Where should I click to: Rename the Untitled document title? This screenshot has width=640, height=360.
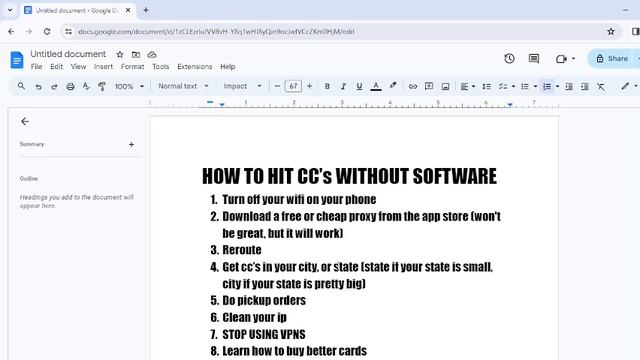coord(68,54)
